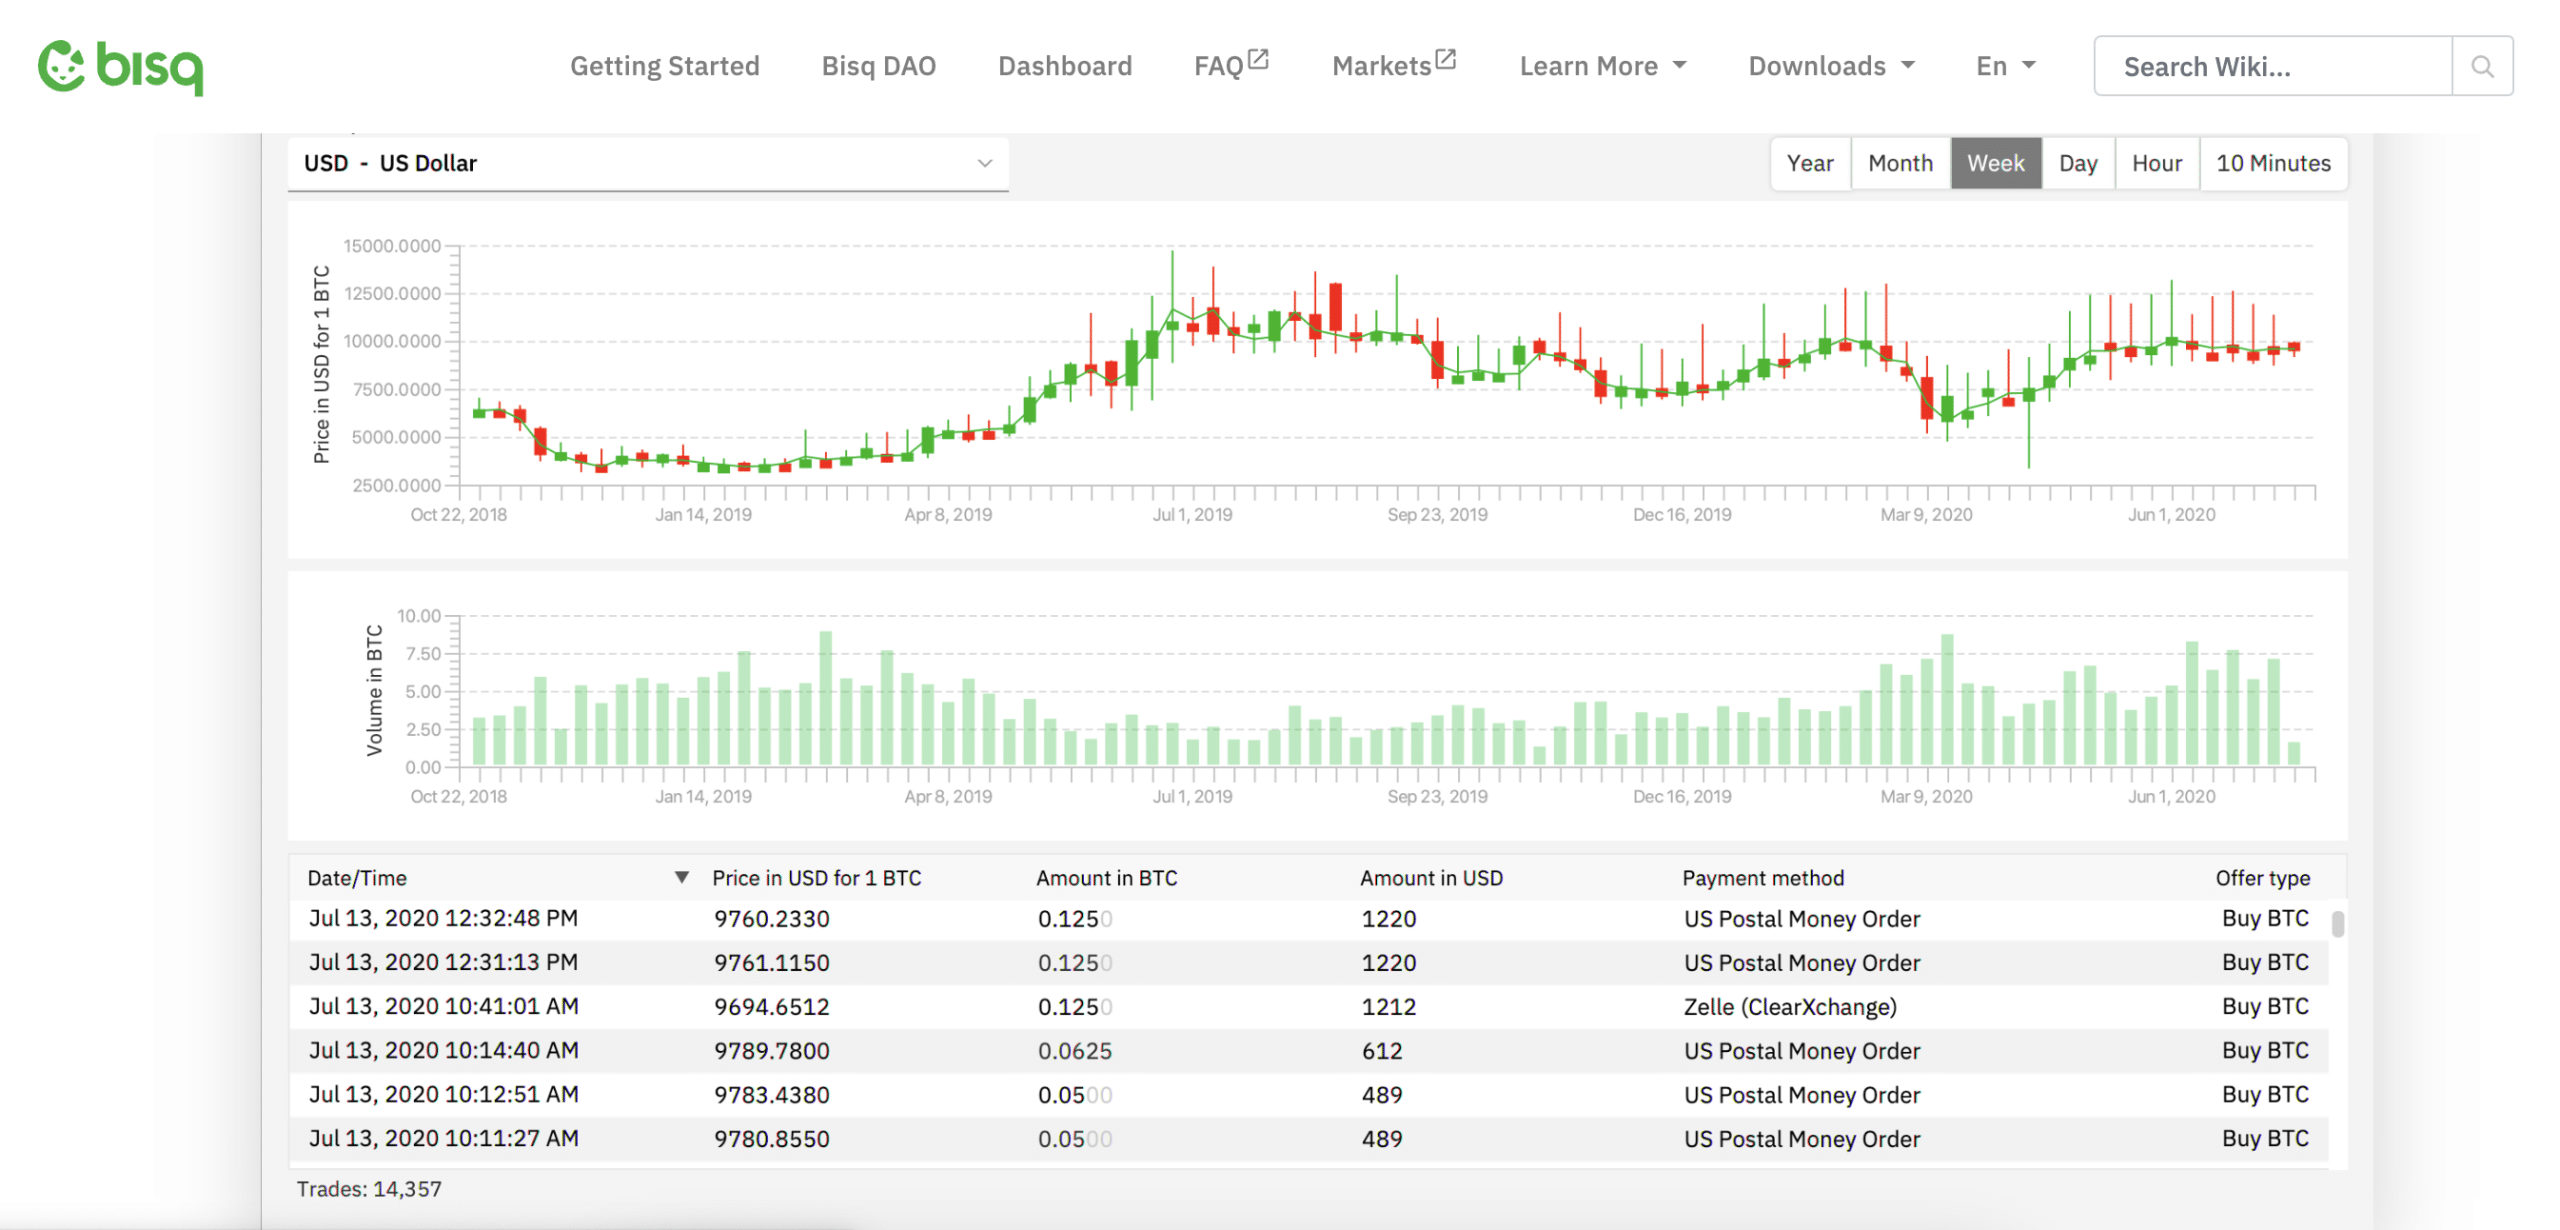Open the Getting Started page
Viewport: 2560px width, 1230px height.
tap(664, 66)
